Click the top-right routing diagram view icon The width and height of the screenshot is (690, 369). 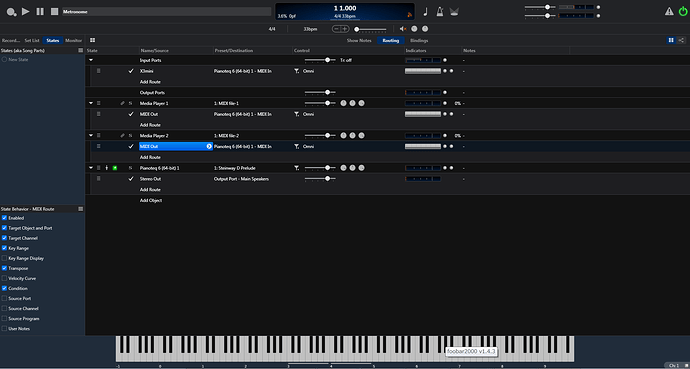coord(681,40)
